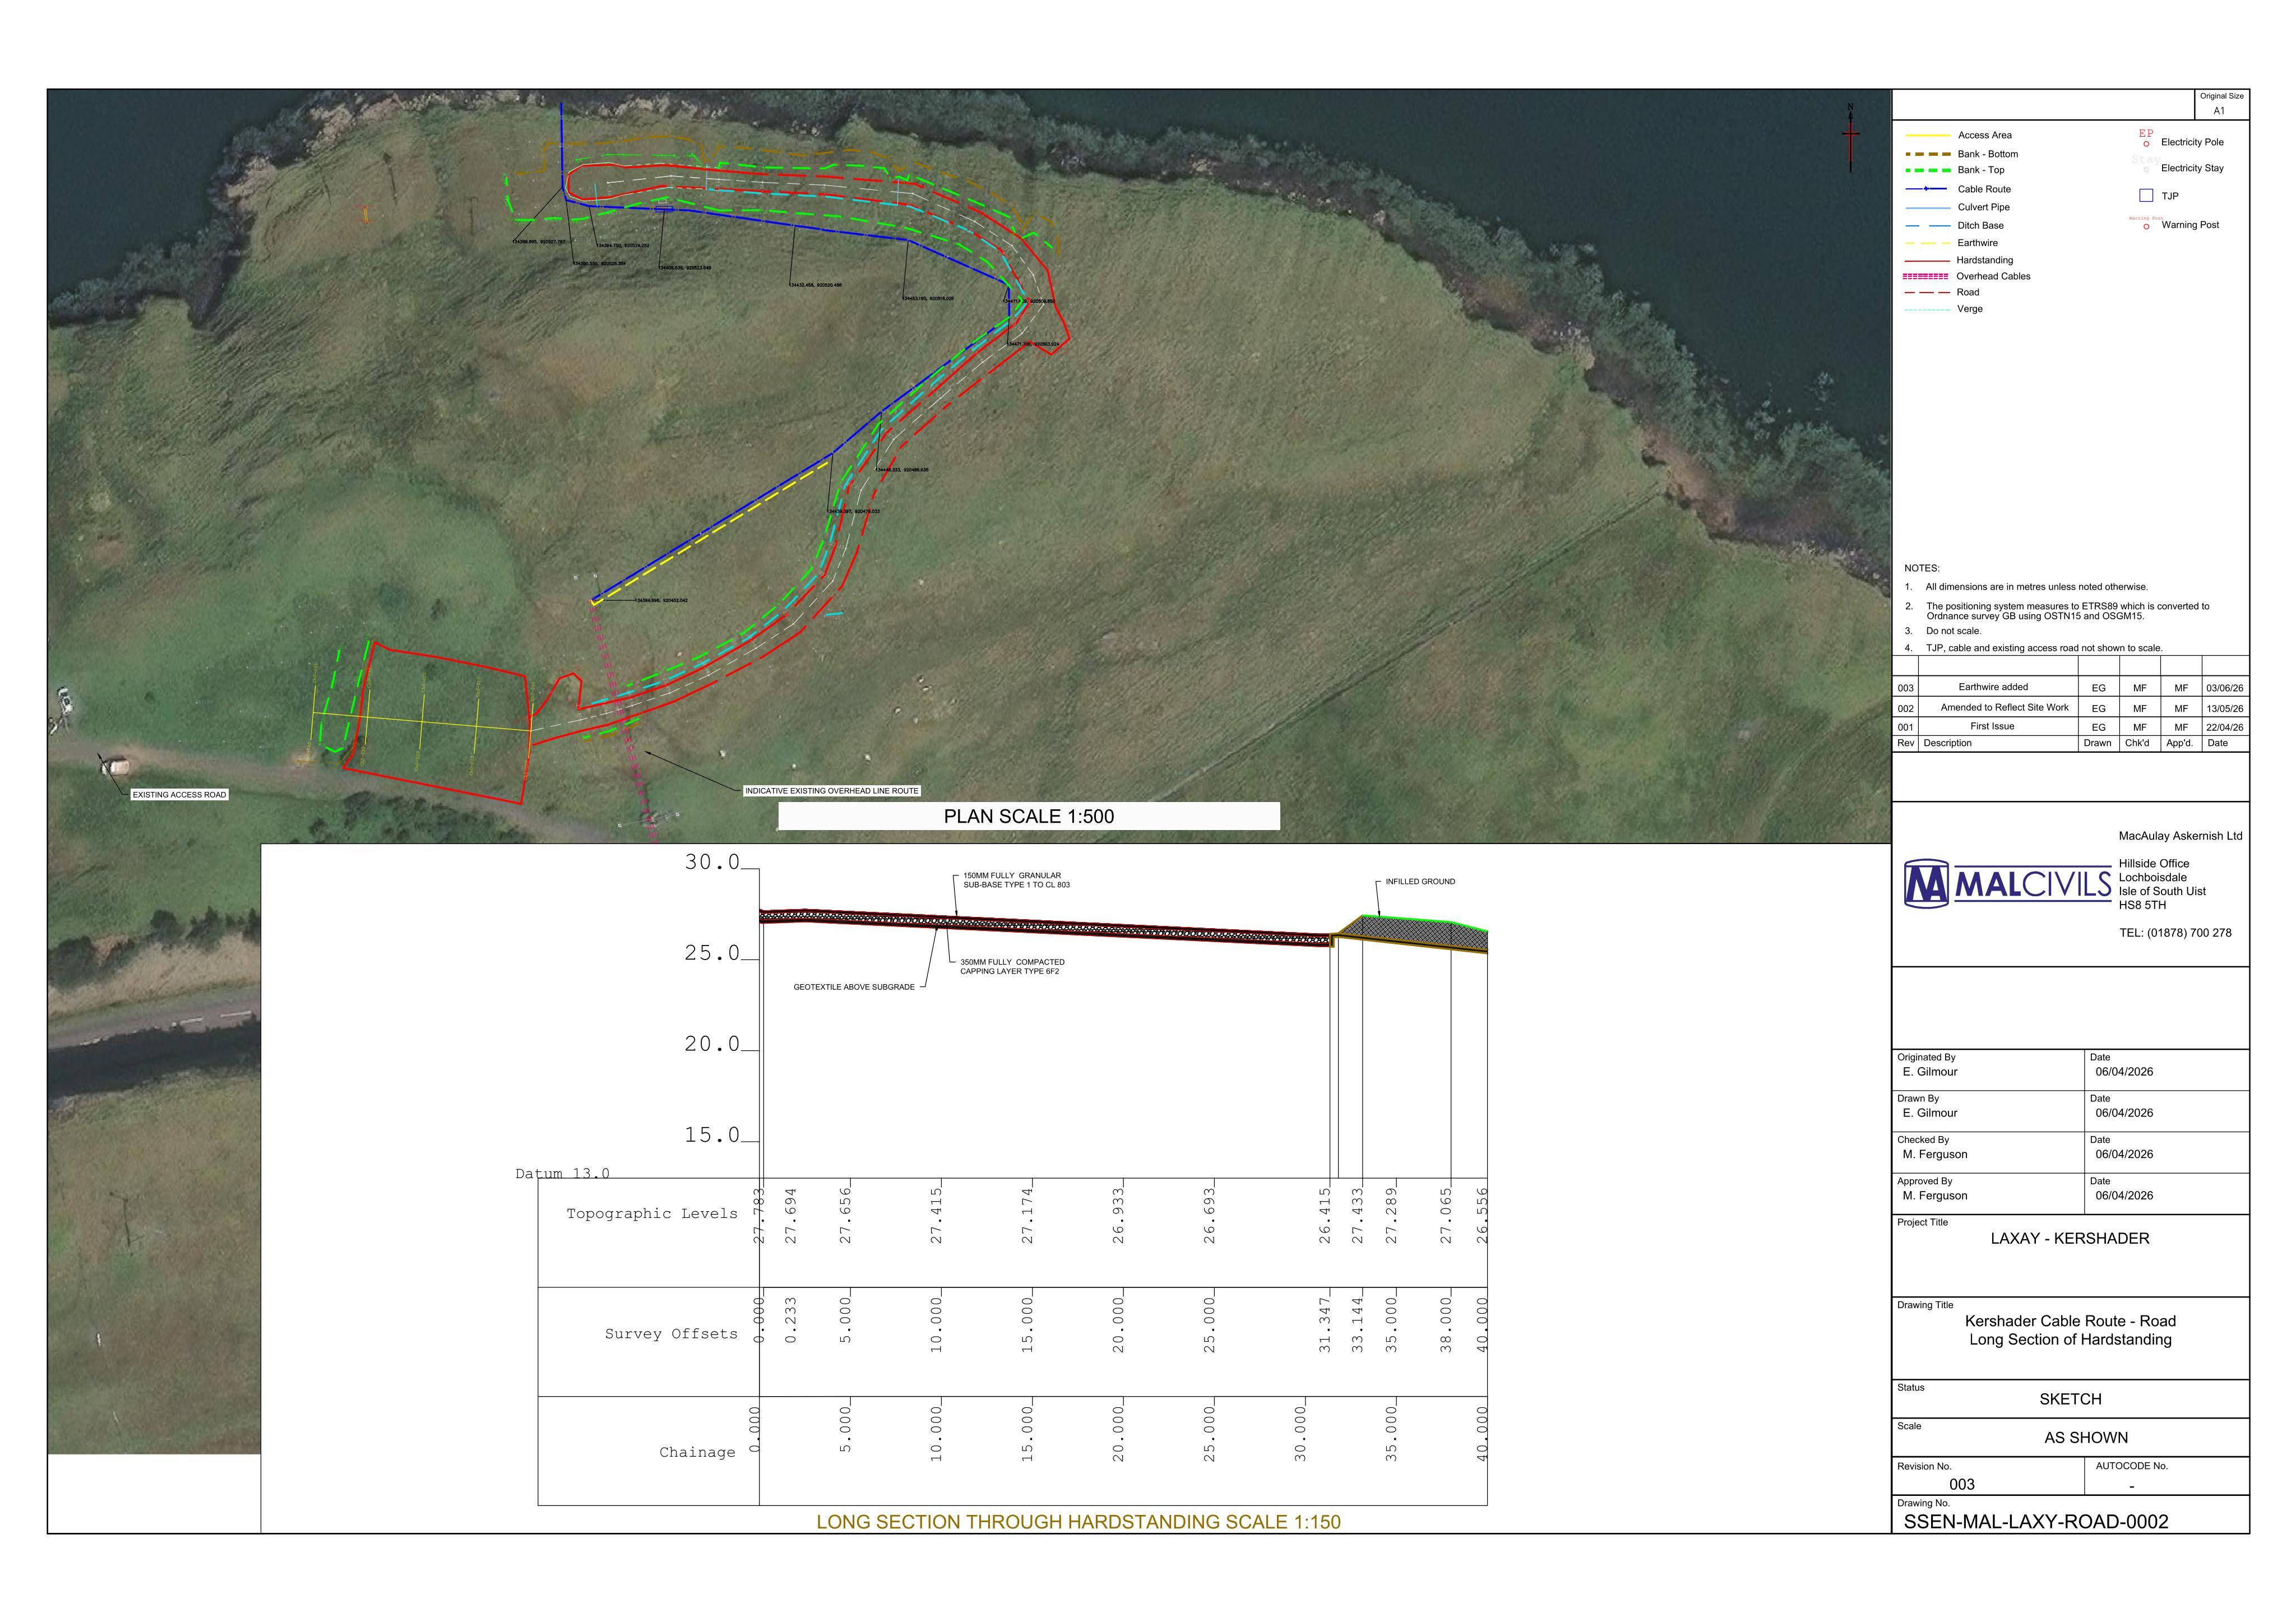The image size is (2296, 1622).
Task: Click the 31.347 survey offset value
Action: (x=1325, y=1325)
